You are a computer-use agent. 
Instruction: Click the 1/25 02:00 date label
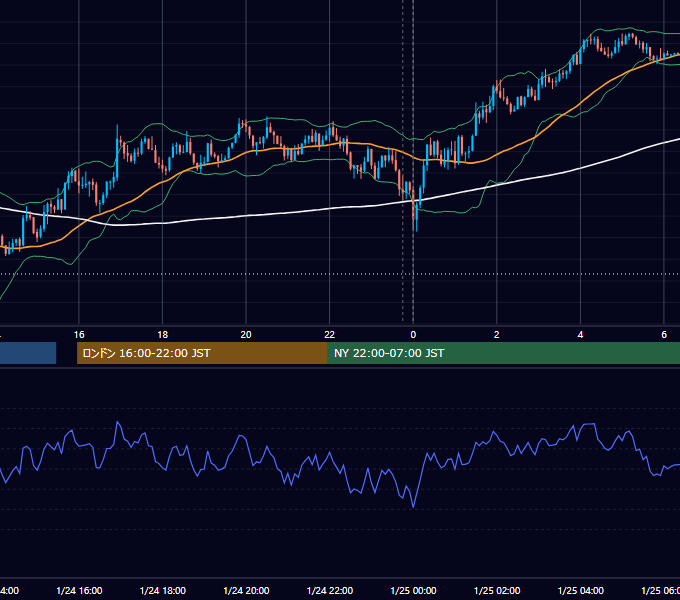pos(497,591)
